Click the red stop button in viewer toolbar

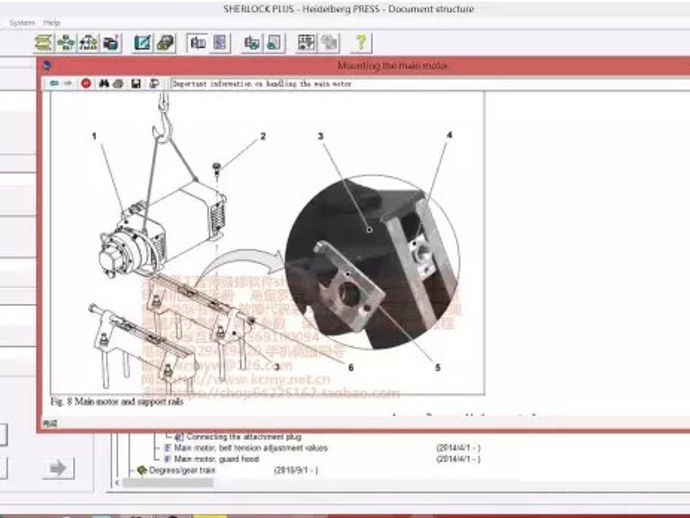click(86, 83)
